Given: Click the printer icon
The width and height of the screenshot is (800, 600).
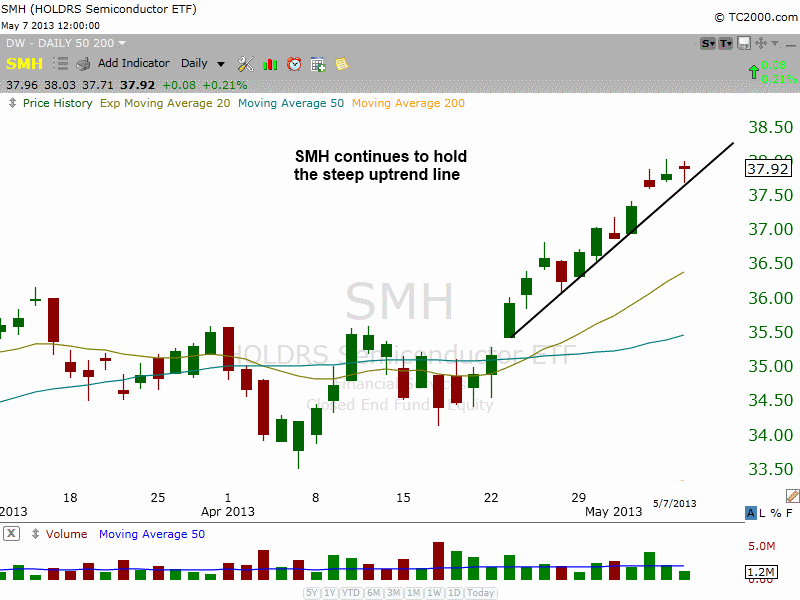Looking at the screenshot, I should [x=83, y=64].
